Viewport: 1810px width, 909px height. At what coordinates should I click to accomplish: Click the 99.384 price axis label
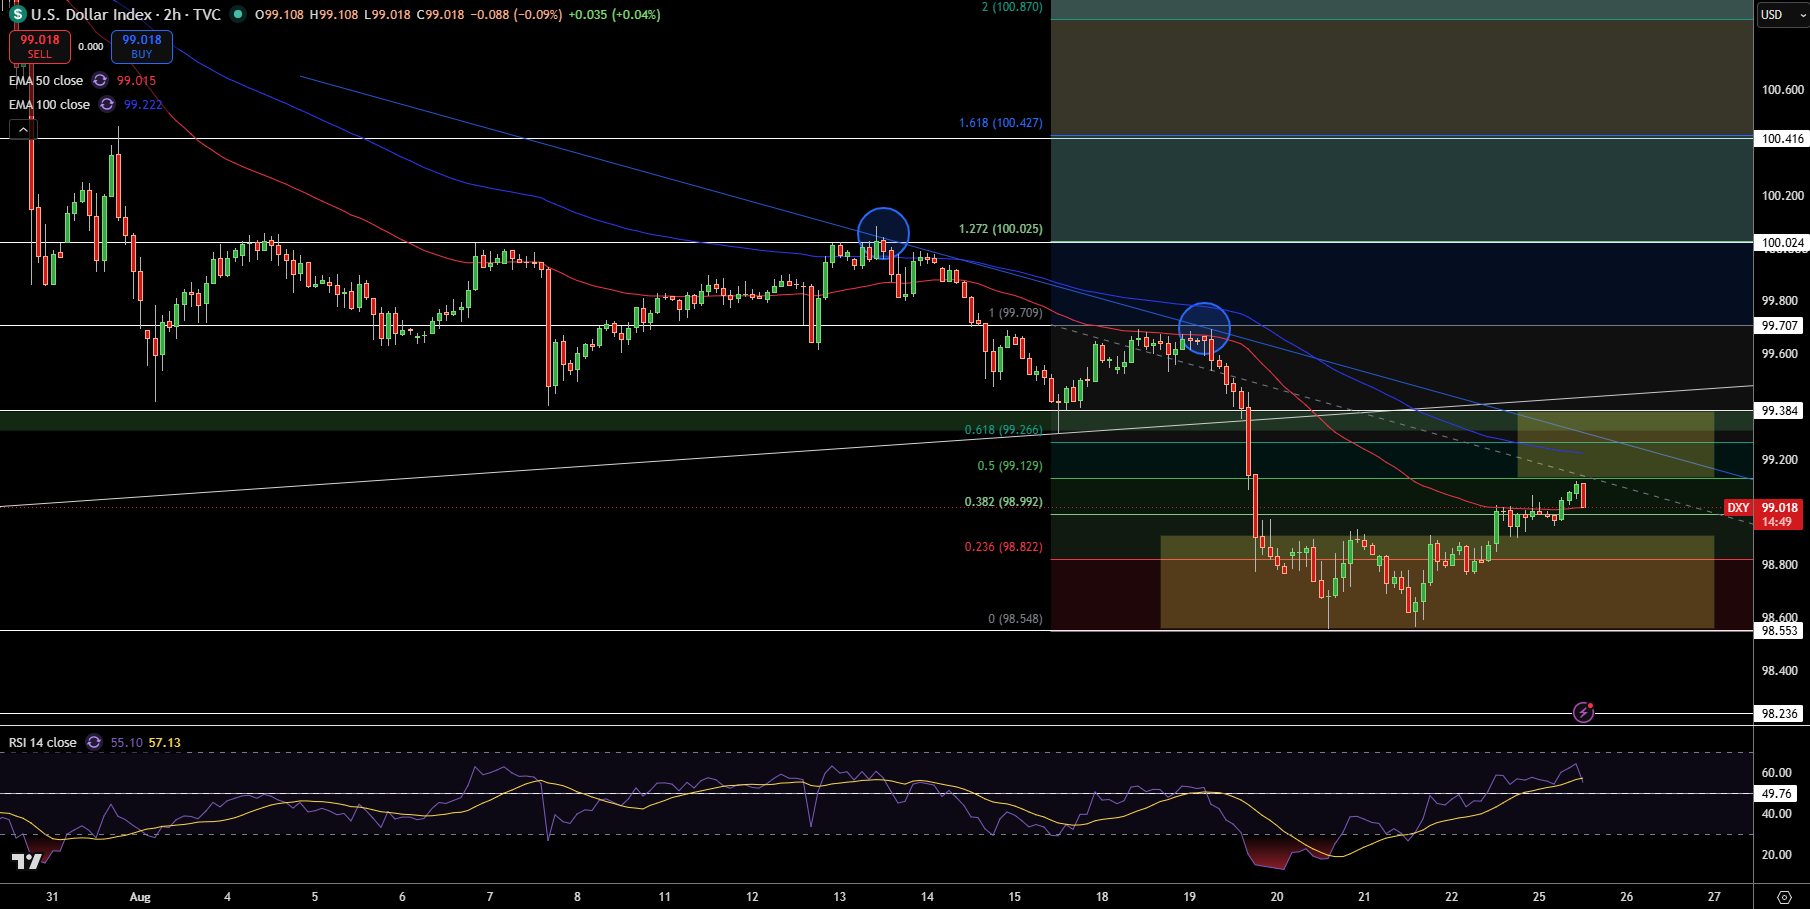click(x=1780, y=410)
